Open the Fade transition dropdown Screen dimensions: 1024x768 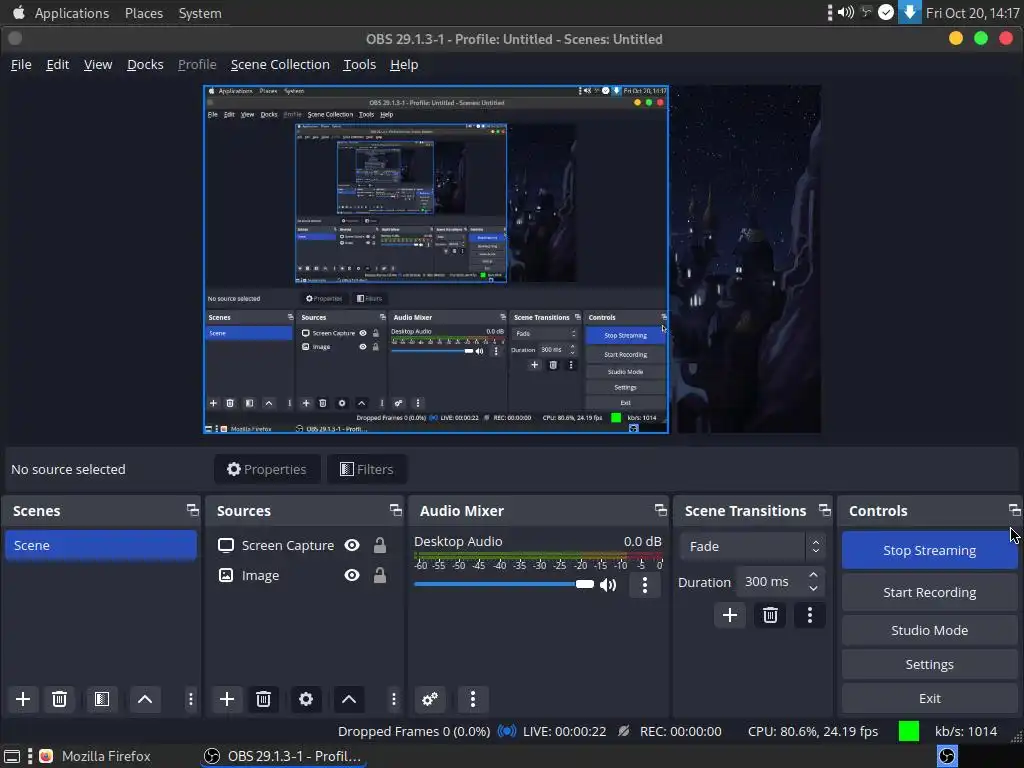tap(752, 546)
